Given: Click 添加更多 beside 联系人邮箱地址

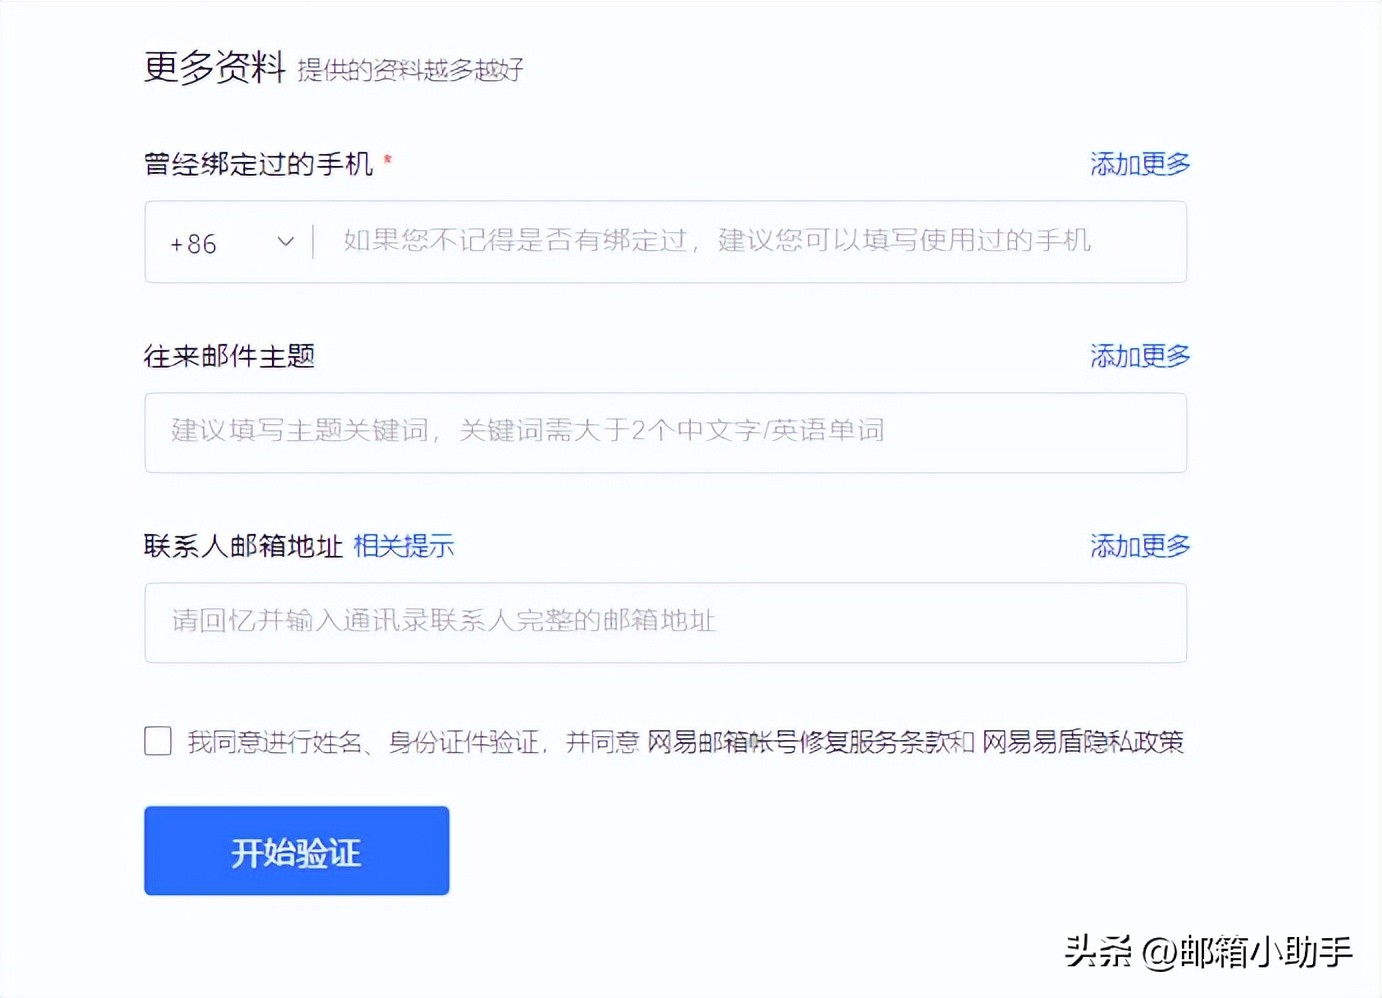Looking at the screenshot, I should pos(1139,546).
